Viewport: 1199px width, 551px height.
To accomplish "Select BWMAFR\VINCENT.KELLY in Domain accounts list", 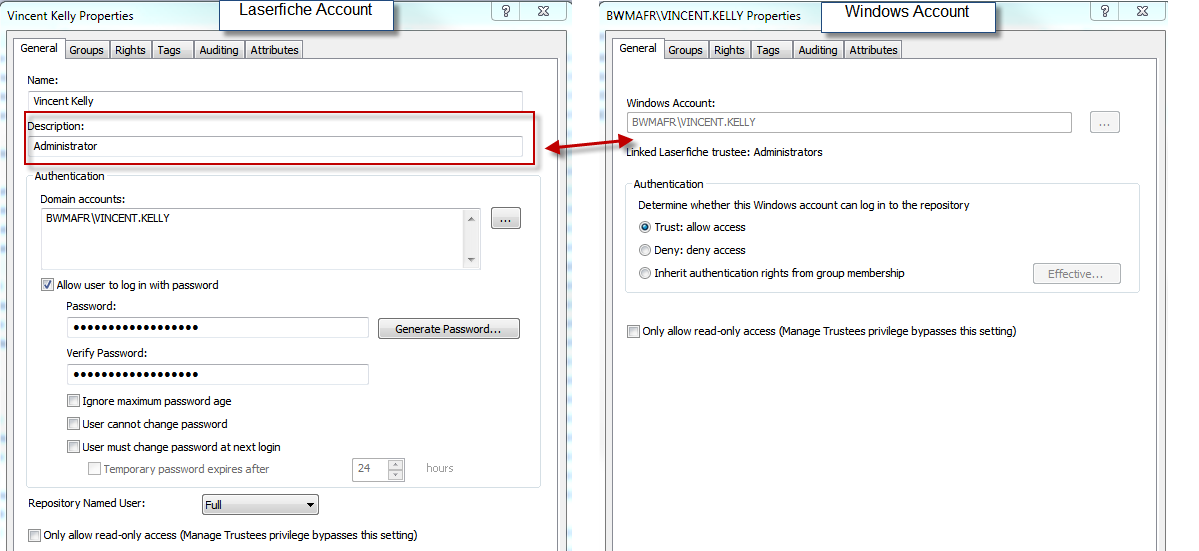I will click(108, 219).
